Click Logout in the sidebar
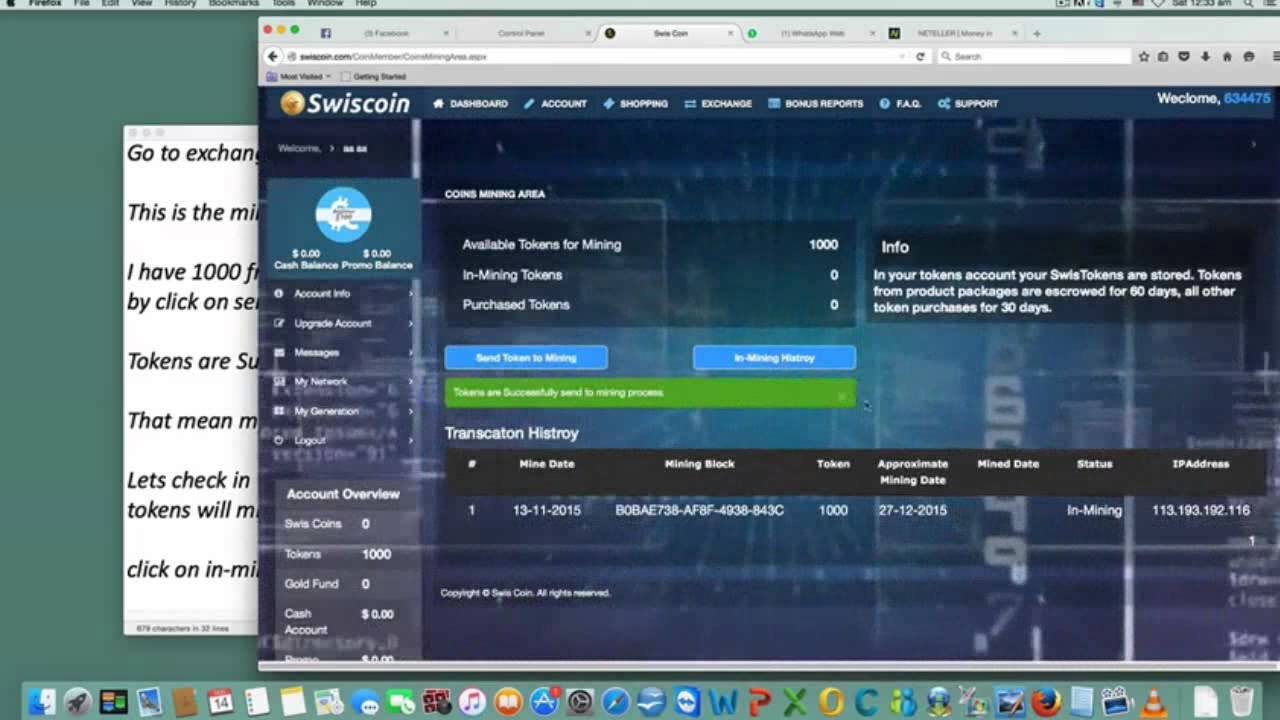The height and width of the screenshot is (720, 1280). [x=343, y=440]
